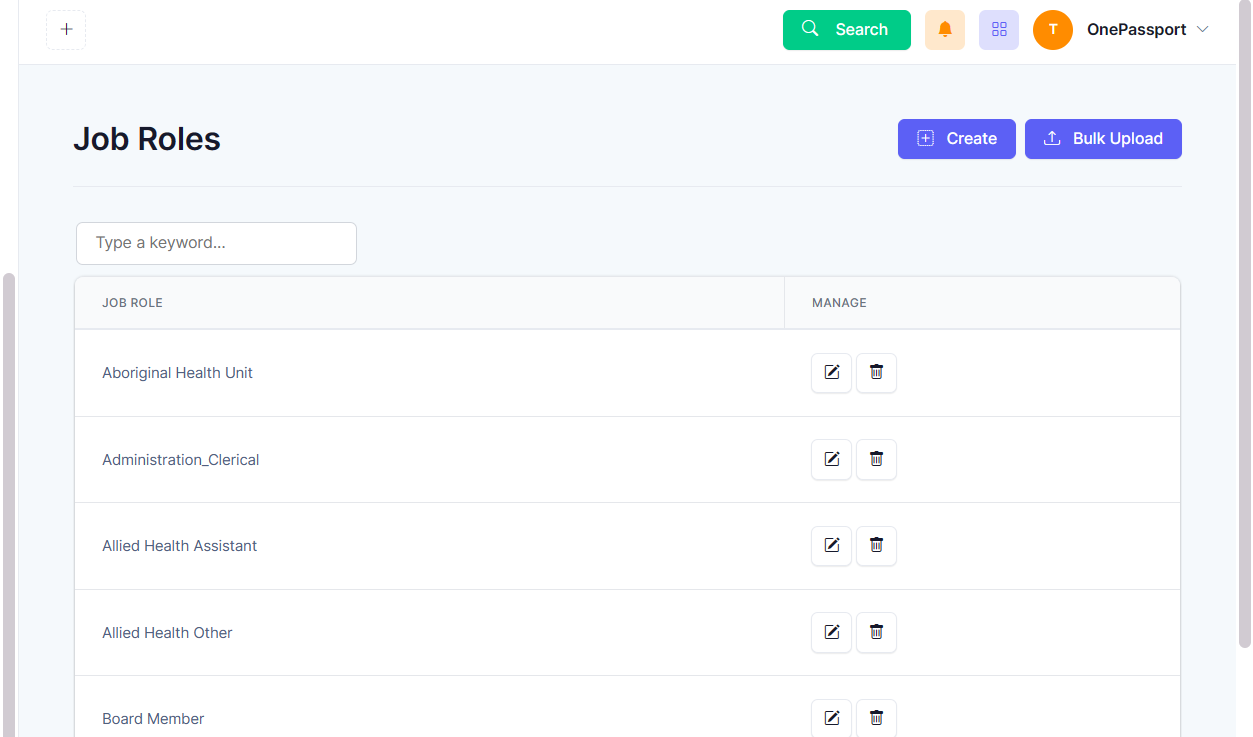Click the right page scrollbar
The height and width of the screenshot is (737, 1253).
click(x=1245, y=324)
